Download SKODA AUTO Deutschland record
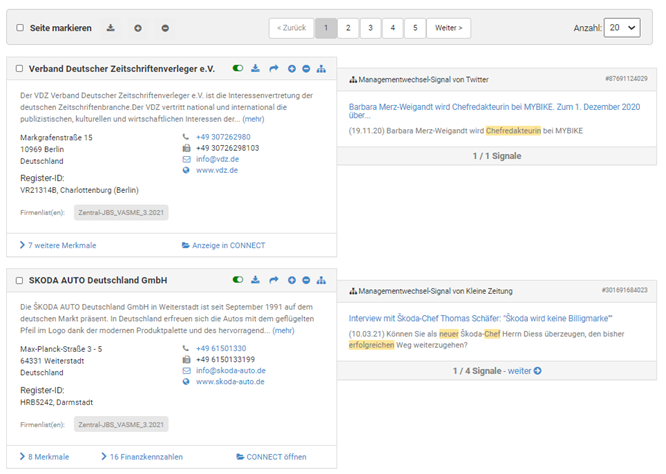Image resolution: width=666 pixels, height=474 pixels. [255, 280]
